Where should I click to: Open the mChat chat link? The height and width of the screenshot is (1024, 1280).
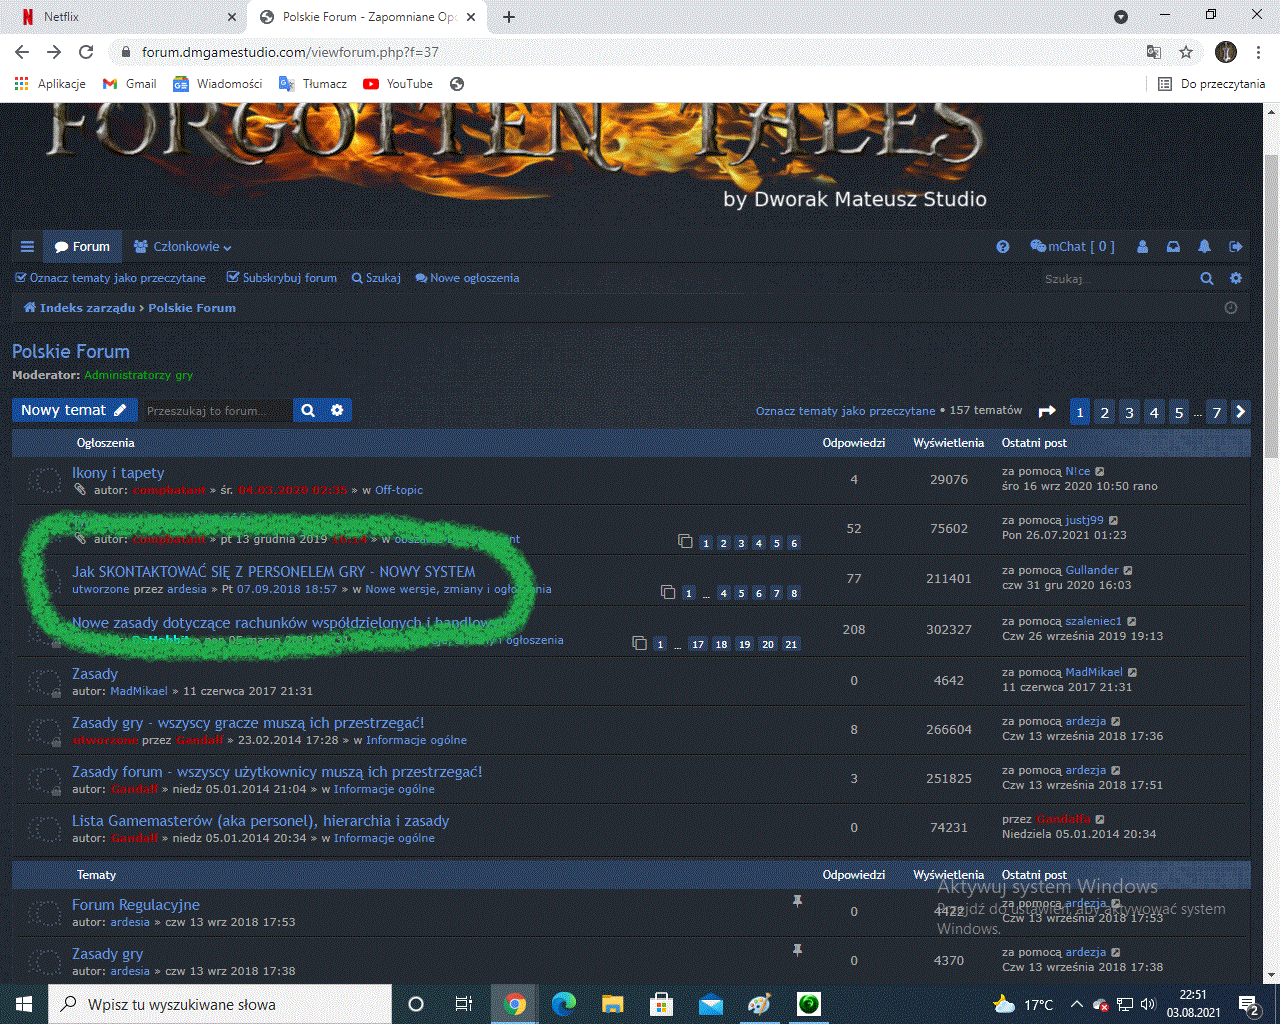coord(1072,247)
